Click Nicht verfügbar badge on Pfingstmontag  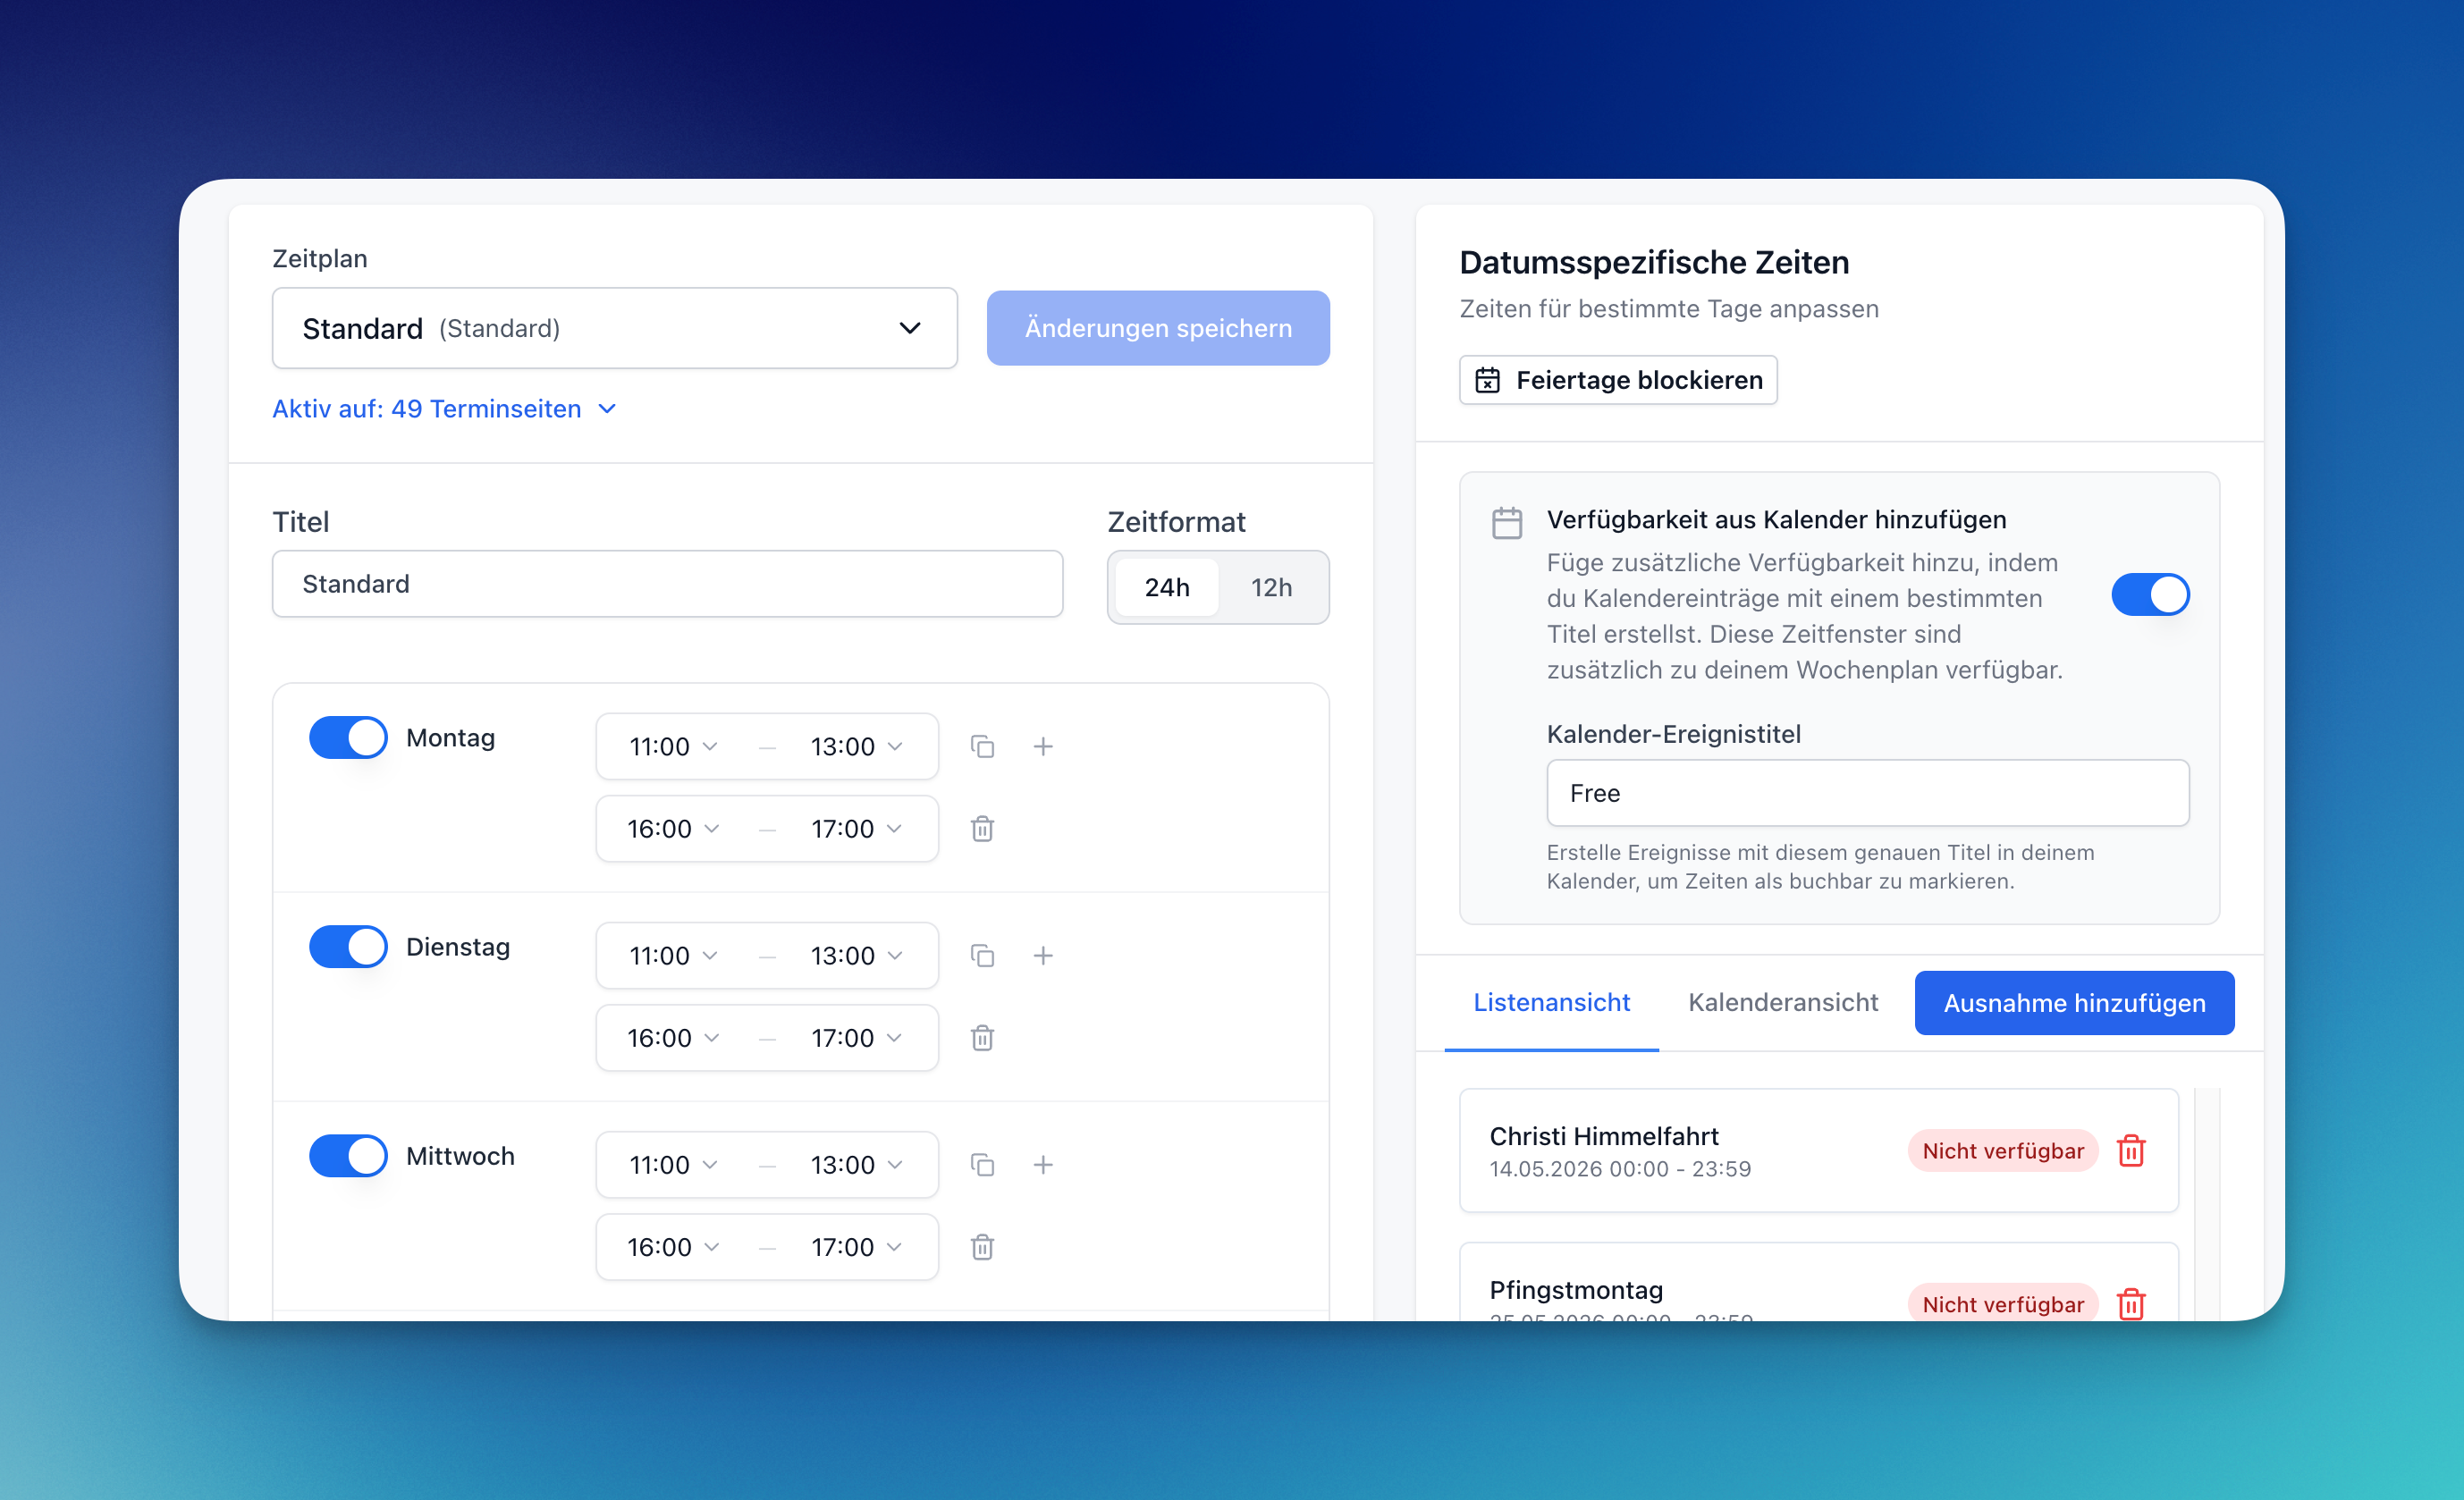point(2002,1303)
